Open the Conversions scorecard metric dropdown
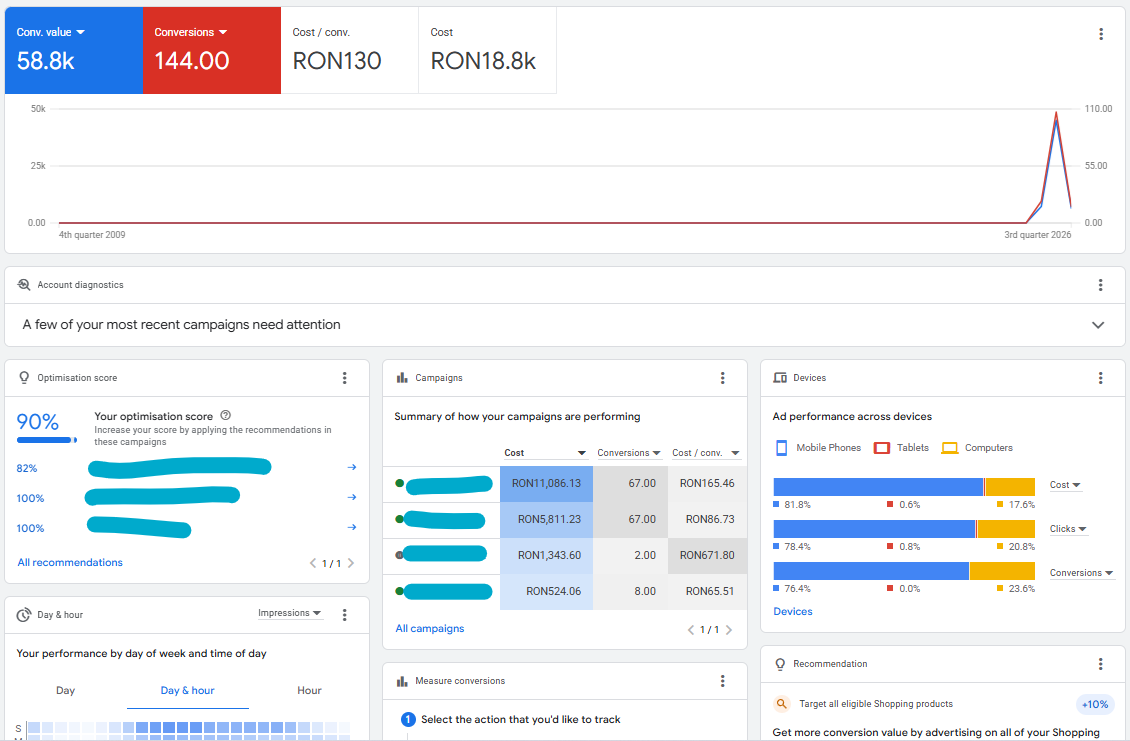This screenshot has height=741, width=1130. [191, 32]
